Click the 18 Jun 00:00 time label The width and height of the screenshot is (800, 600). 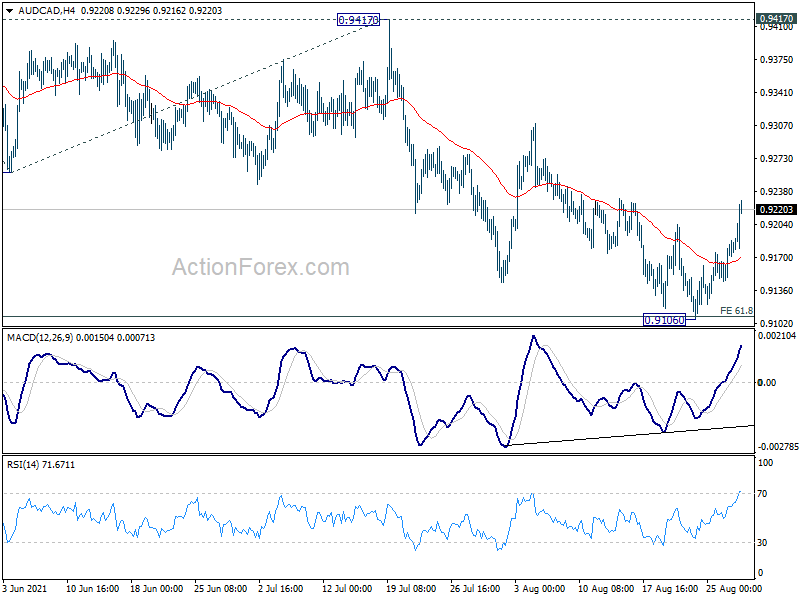(157, 589)
